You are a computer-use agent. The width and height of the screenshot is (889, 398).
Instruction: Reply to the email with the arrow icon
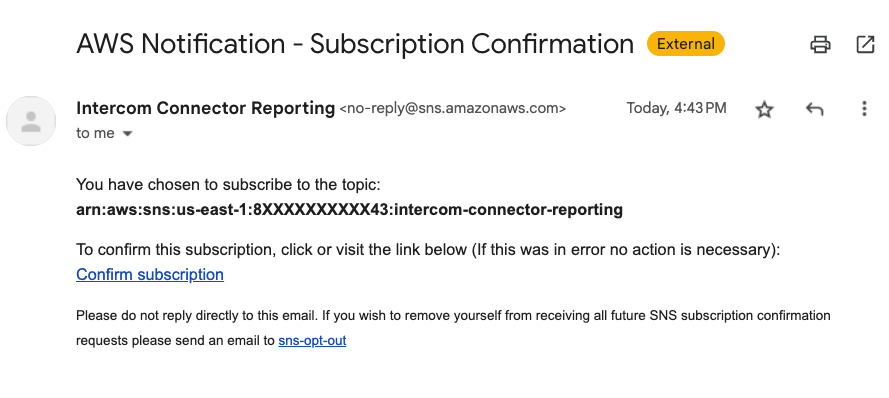(814, 109)
